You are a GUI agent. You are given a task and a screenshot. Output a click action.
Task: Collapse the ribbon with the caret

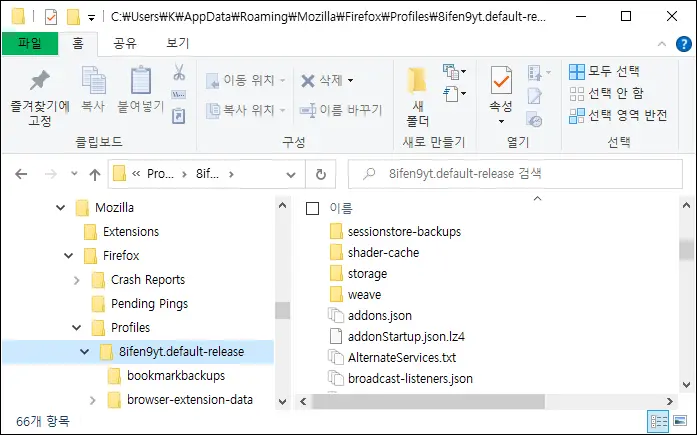click(662, 44)
